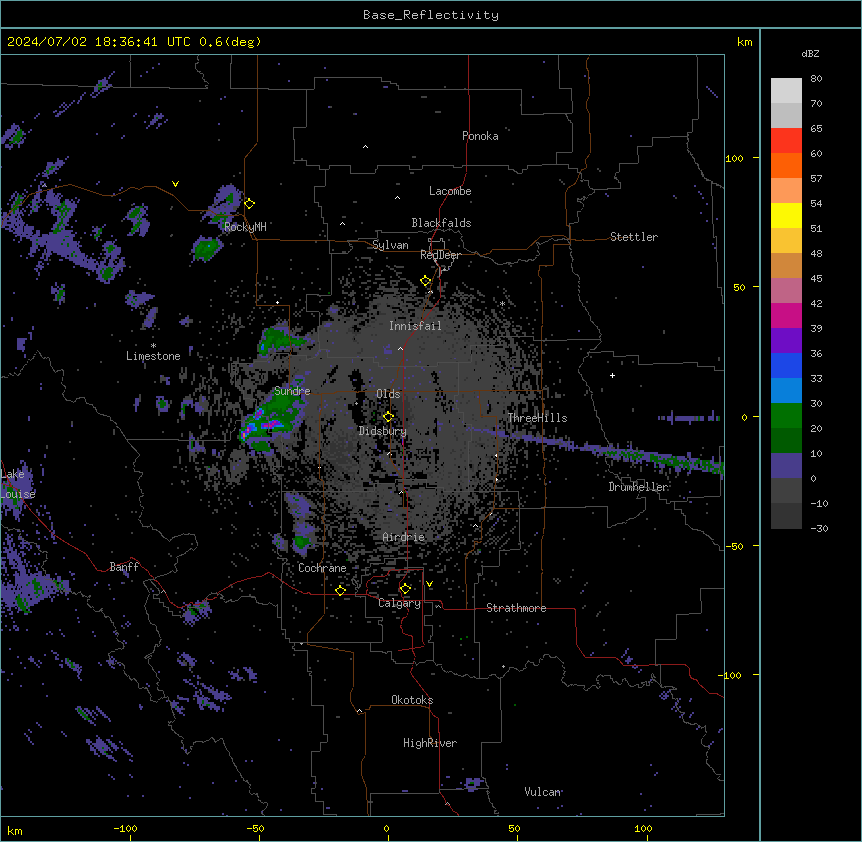Click the Drumheller label

[638, 487]
